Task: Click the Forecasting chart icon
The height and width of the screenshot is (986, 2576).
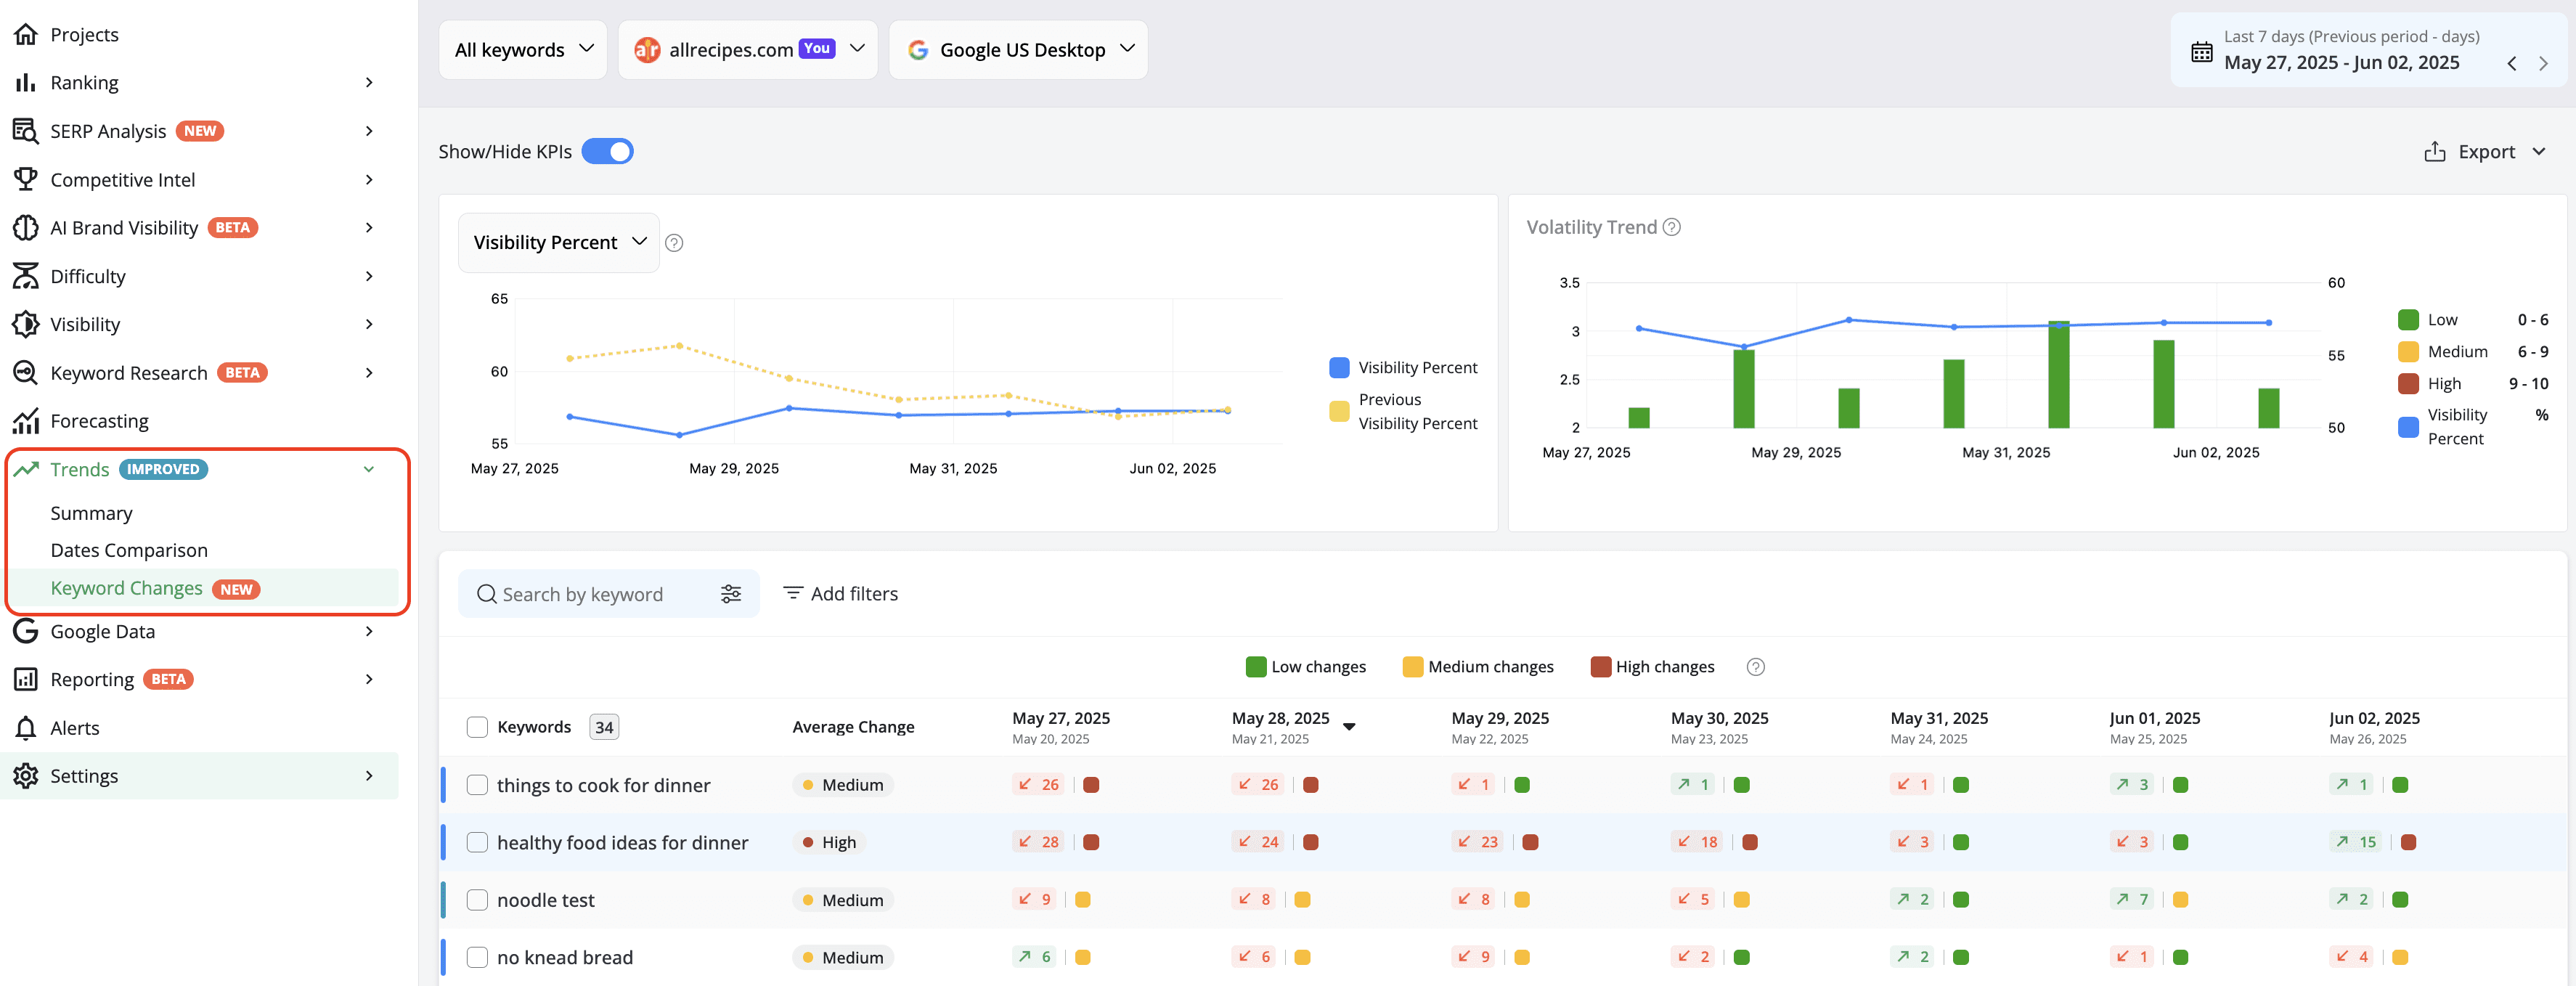Action: [x=26, y=421]
